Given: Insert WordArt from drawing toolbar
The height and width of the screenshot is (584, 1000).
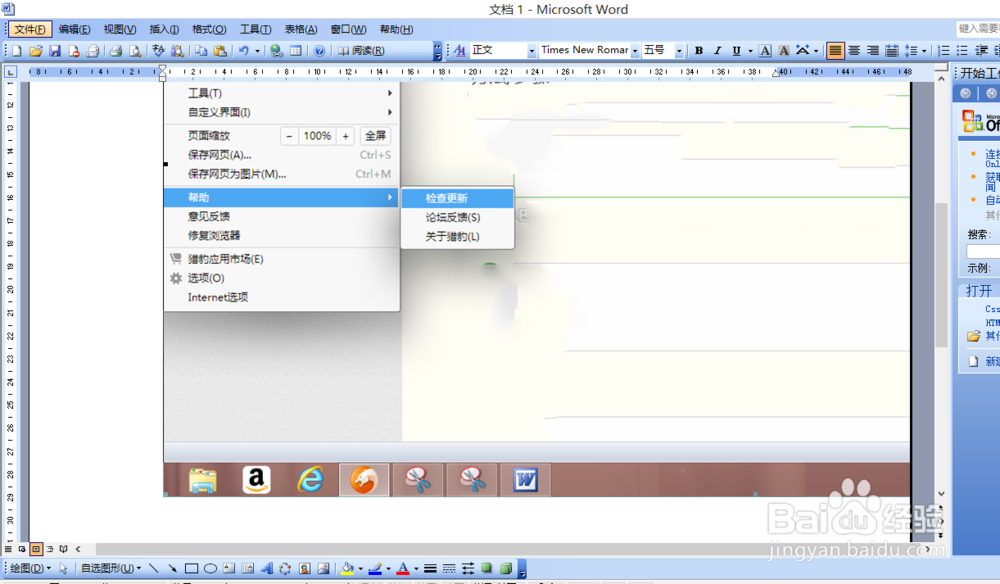Looking at the screenshot, I should (x=267, y=568).
